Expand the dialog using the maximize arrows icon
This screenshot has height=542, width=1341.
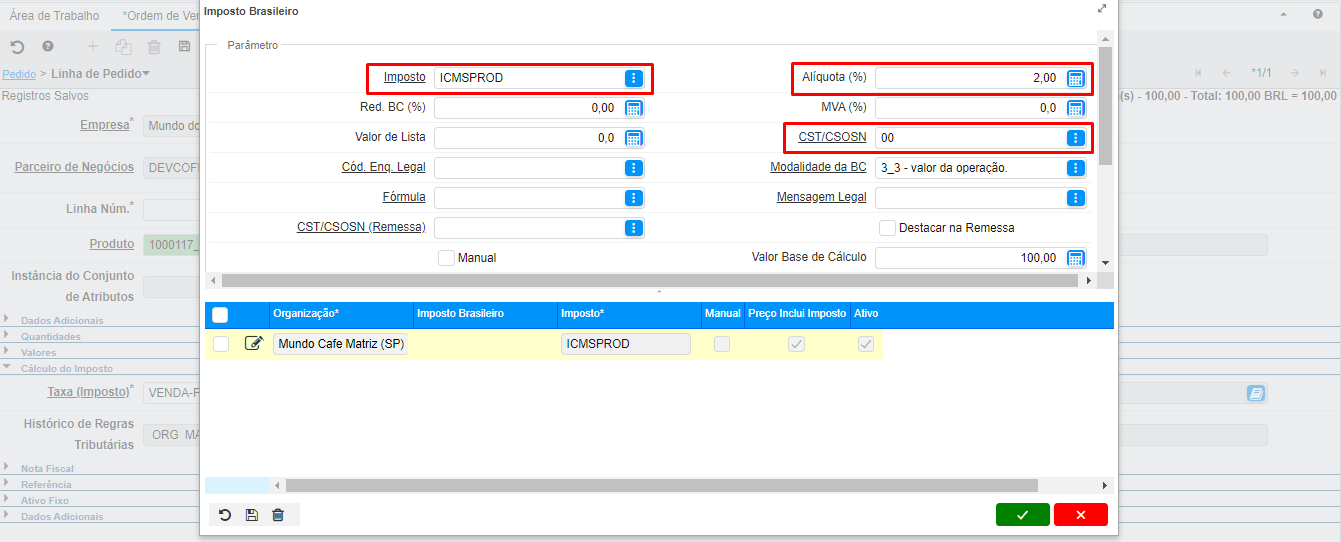[x=1102, y=9]
